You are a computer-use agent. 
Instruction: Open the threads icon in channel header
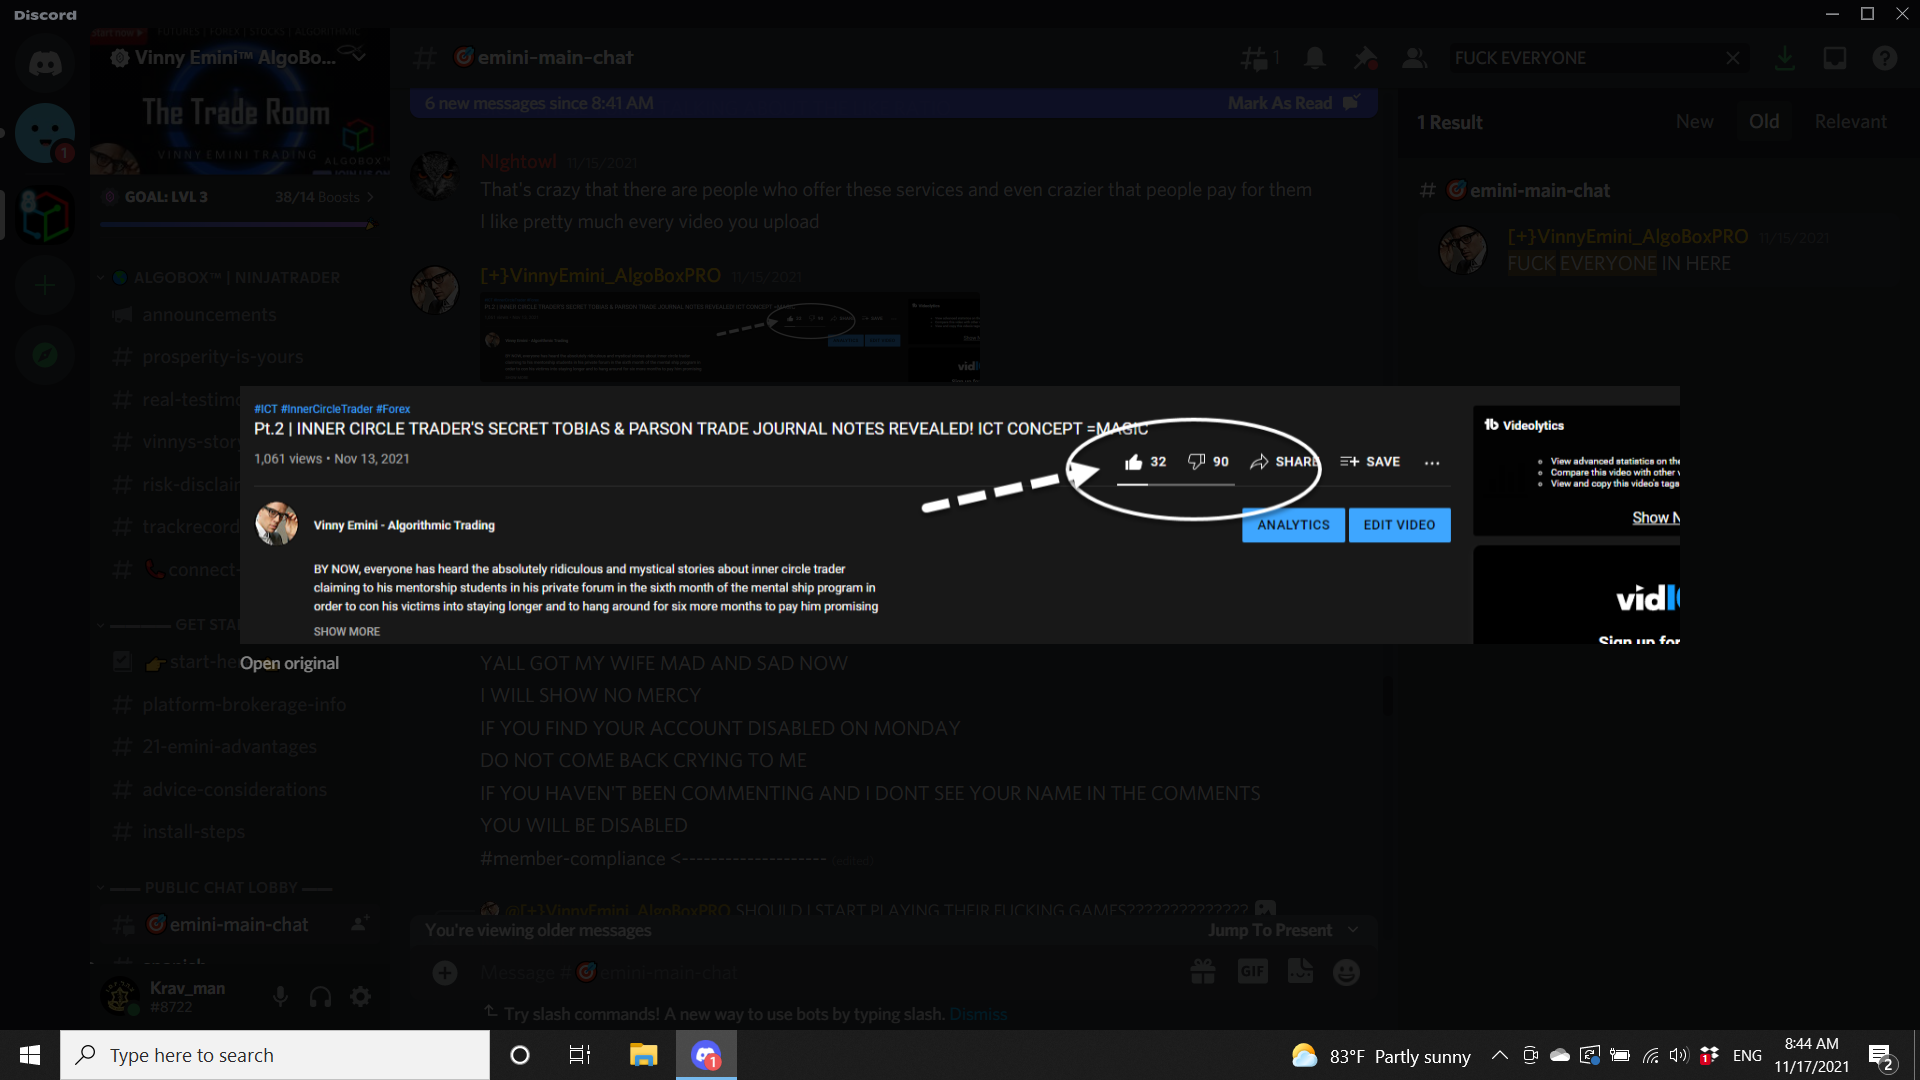(1260, 58)
